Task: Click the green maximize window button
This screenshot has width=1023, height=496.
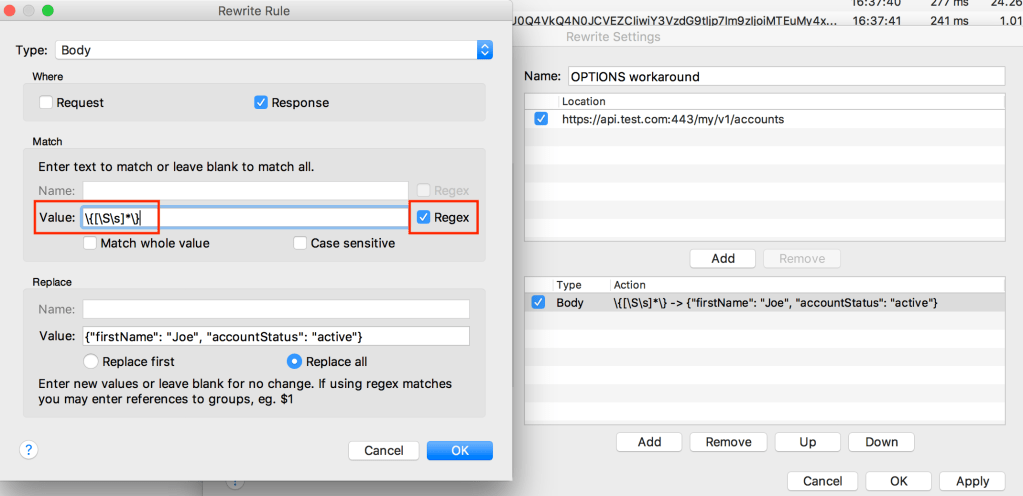Action: pos(48,10)
